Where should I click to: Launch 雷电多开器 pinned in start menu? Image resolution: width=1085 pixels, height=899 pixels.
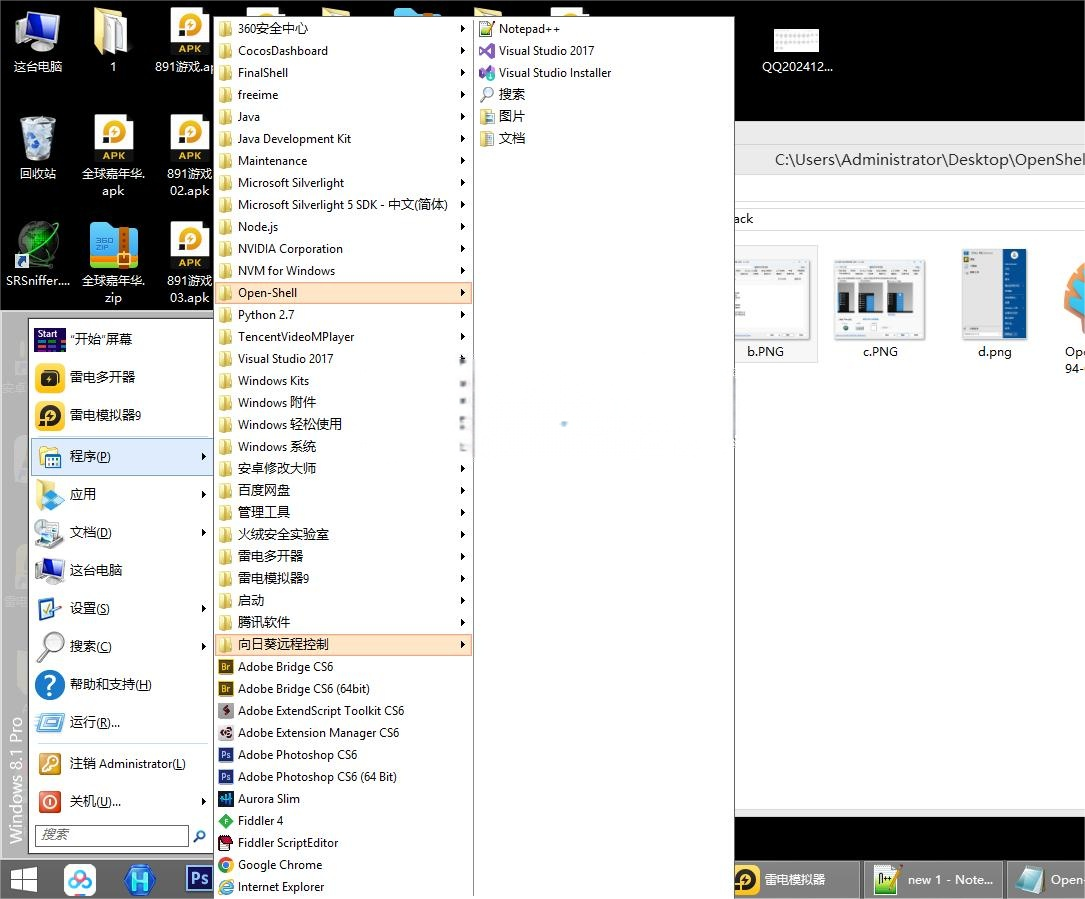(x=122, y=377)
